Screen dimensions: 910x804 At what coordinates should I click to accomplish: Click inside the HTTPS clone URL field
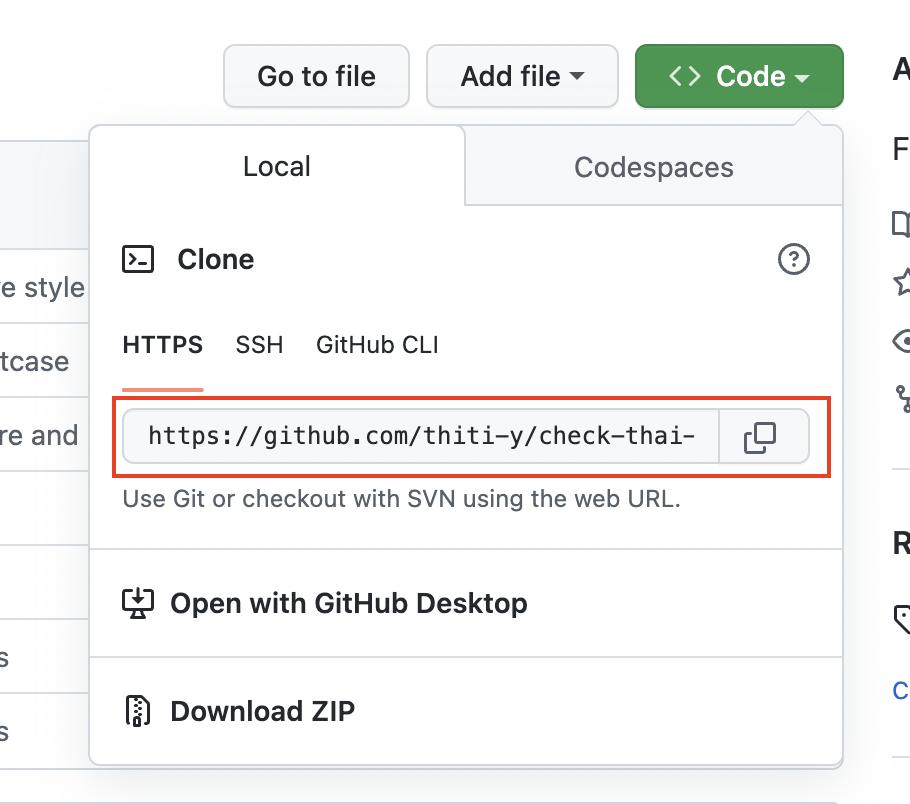(x=420, y=436)
